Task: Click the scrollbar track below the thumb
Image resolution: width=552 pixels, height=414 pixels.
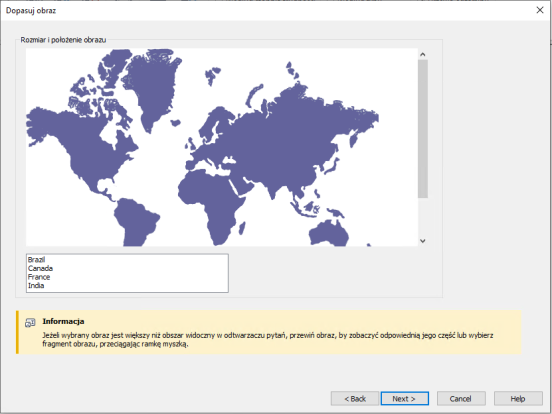Action: (423, 217)
